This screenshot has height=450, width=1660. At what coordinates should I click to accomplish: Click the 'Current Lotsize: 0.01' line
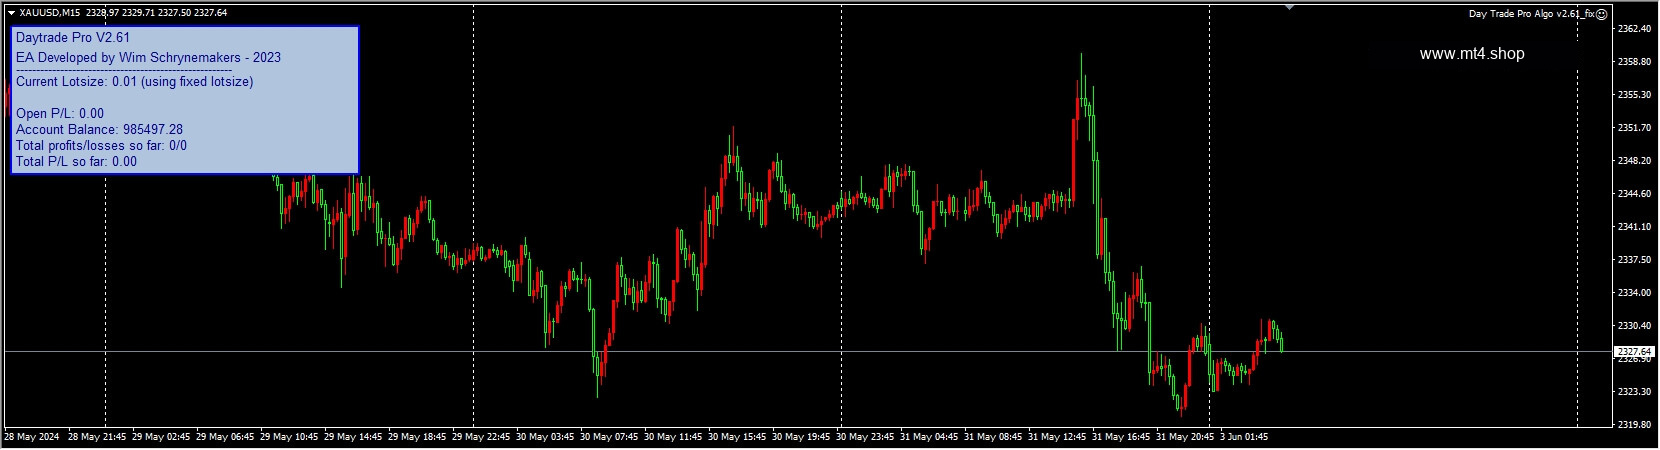pos(134,82)
